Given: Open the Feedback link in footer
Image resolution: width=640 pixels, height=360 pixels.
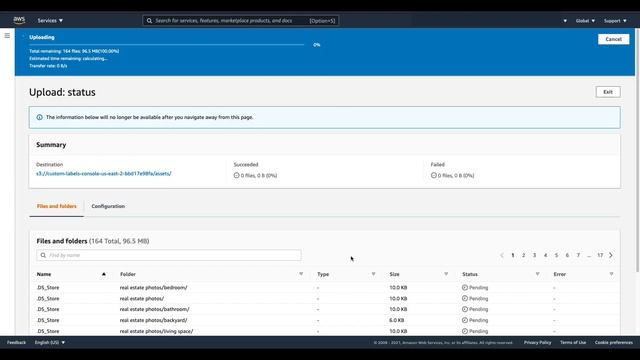Looking at the screenshot, I should click(16, 342).
